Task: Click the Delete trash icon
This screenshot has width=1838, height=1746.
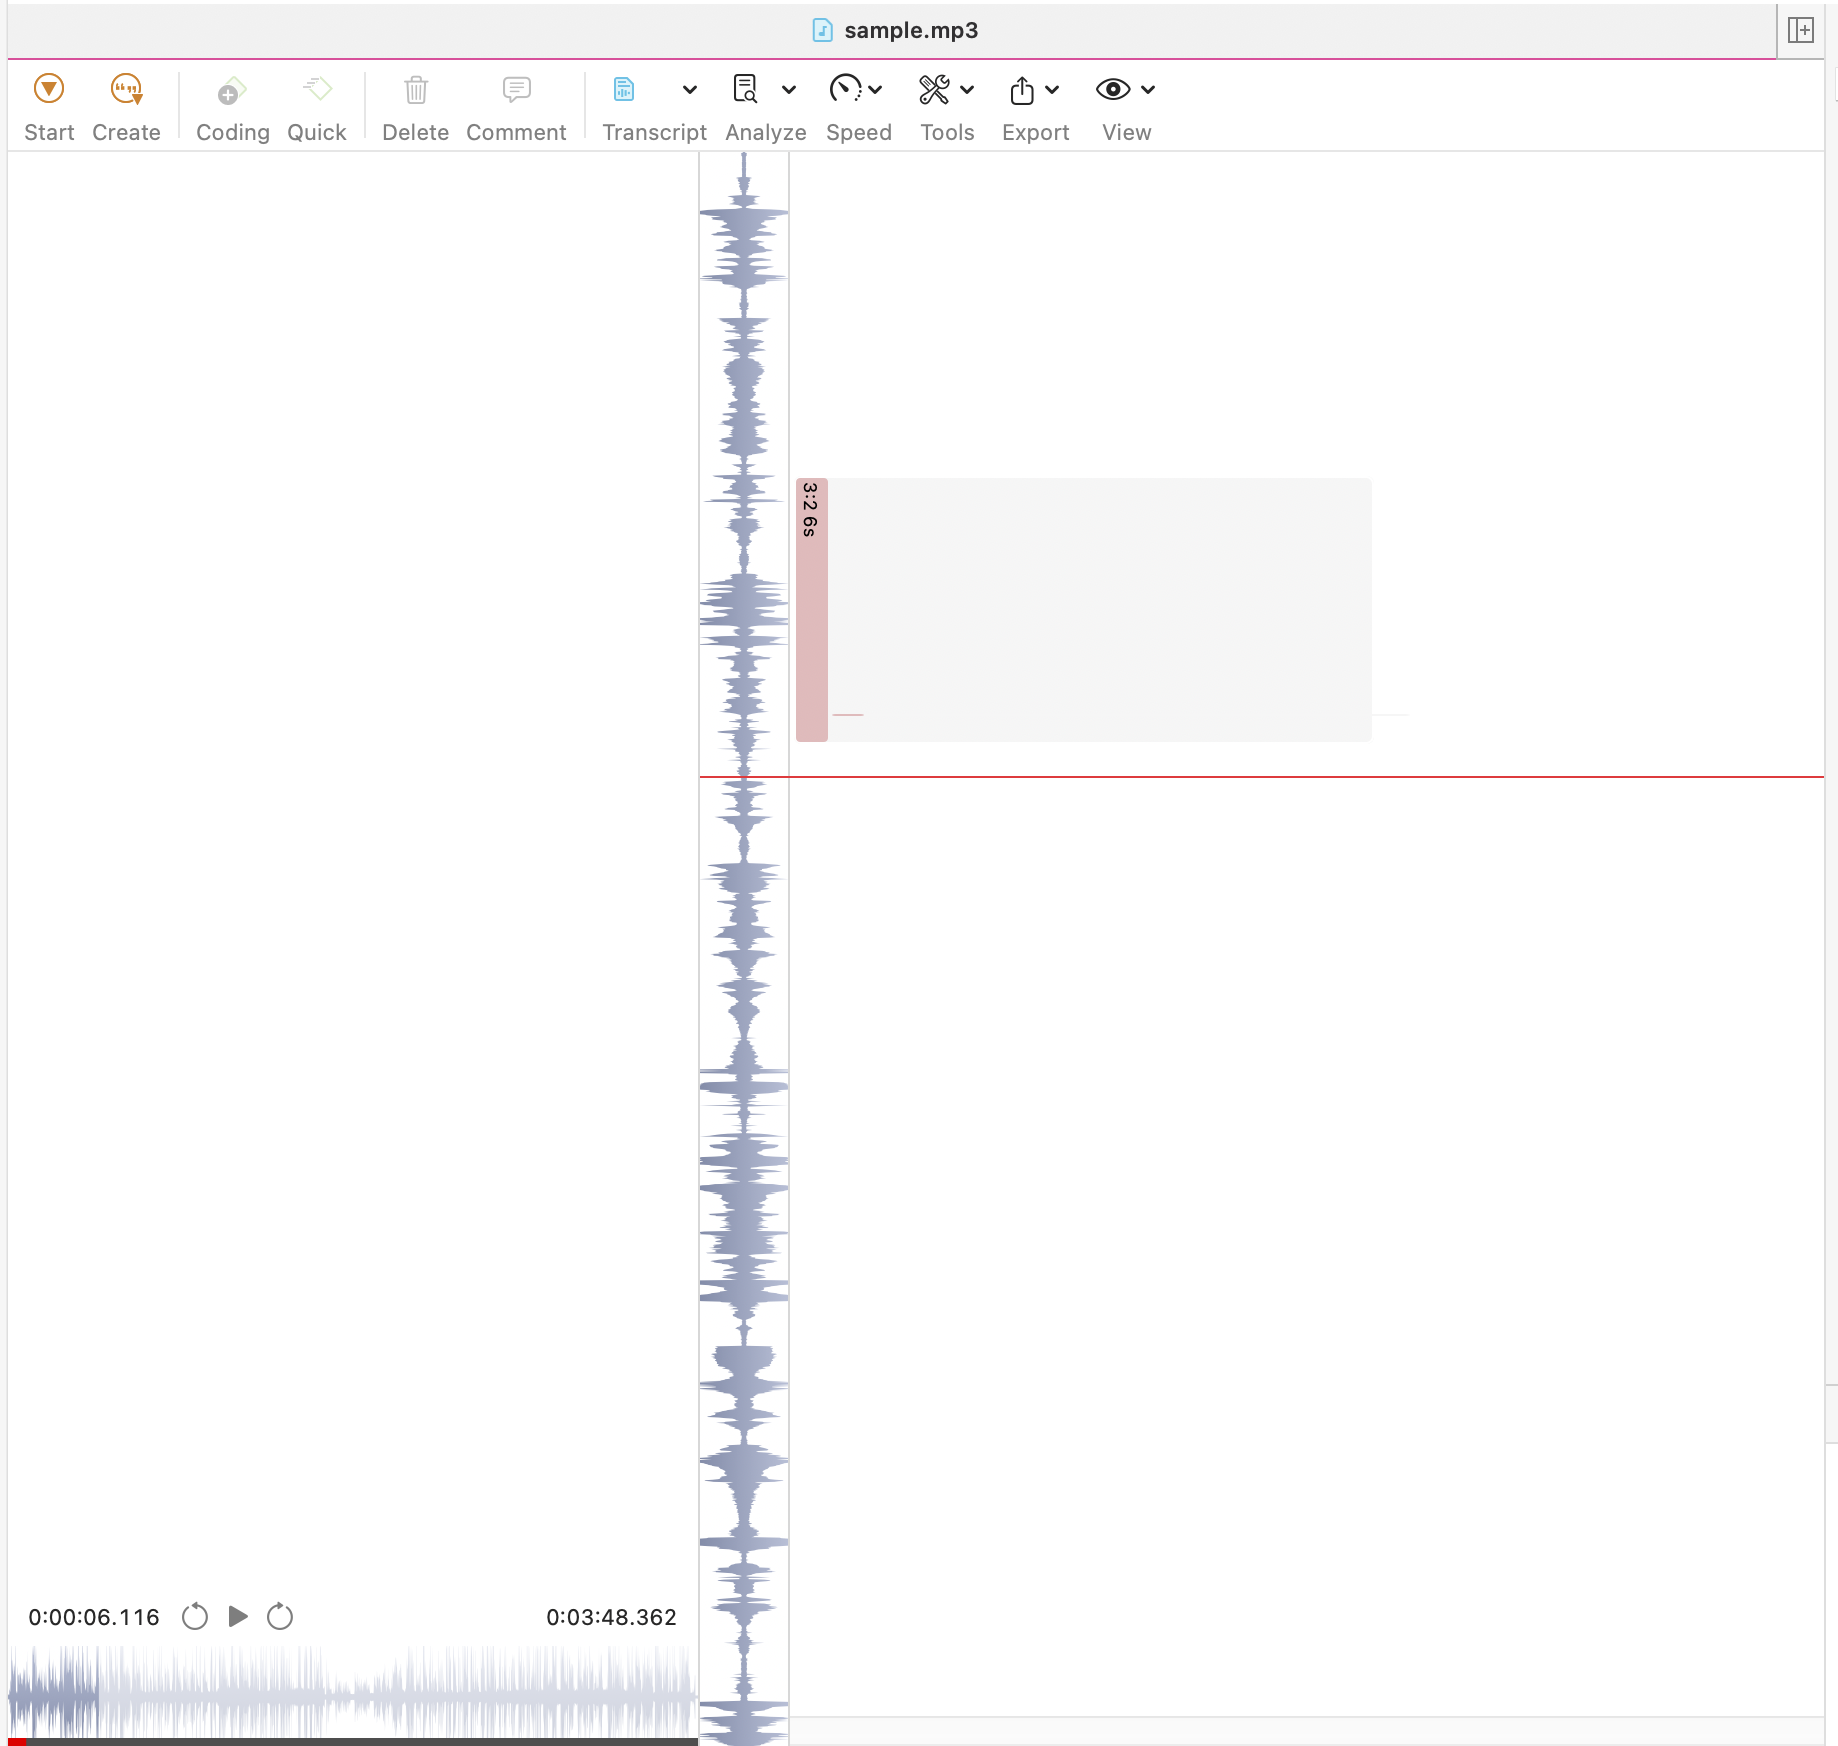Action: [x=416, y=90]
